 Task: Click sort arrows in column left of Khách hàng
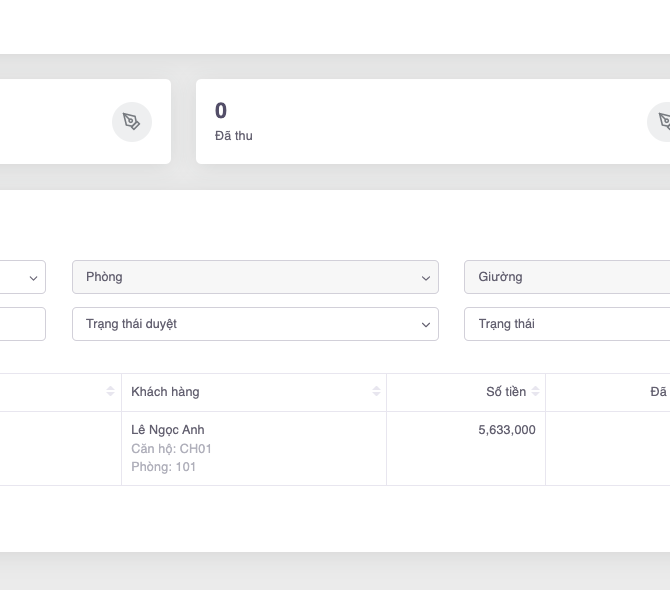(x=110, y=392)
